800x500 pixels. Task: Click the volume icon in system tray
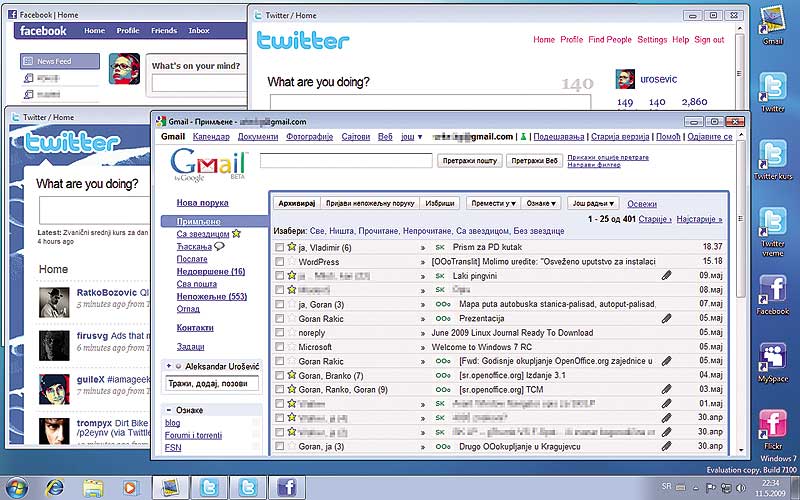click(x=740, y=488)
